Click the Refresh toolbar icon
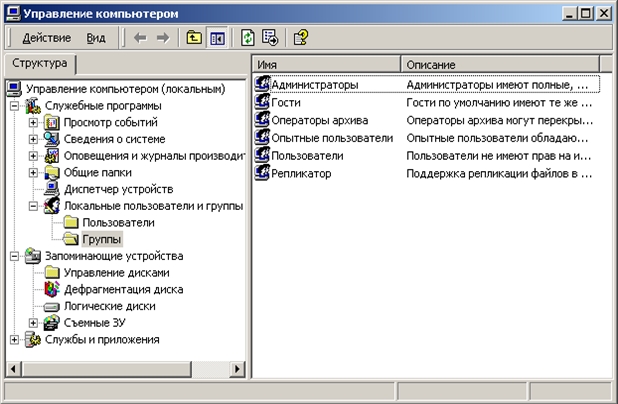This screenshot has height=404, width=618. (248, 37)
